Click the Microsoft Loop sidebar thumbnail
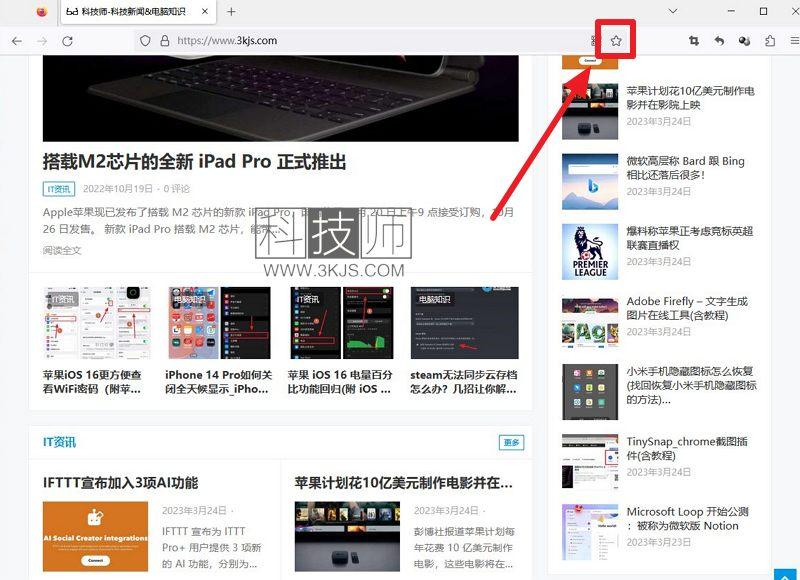The height and width of the screenshot is (580, 800). 590,532
